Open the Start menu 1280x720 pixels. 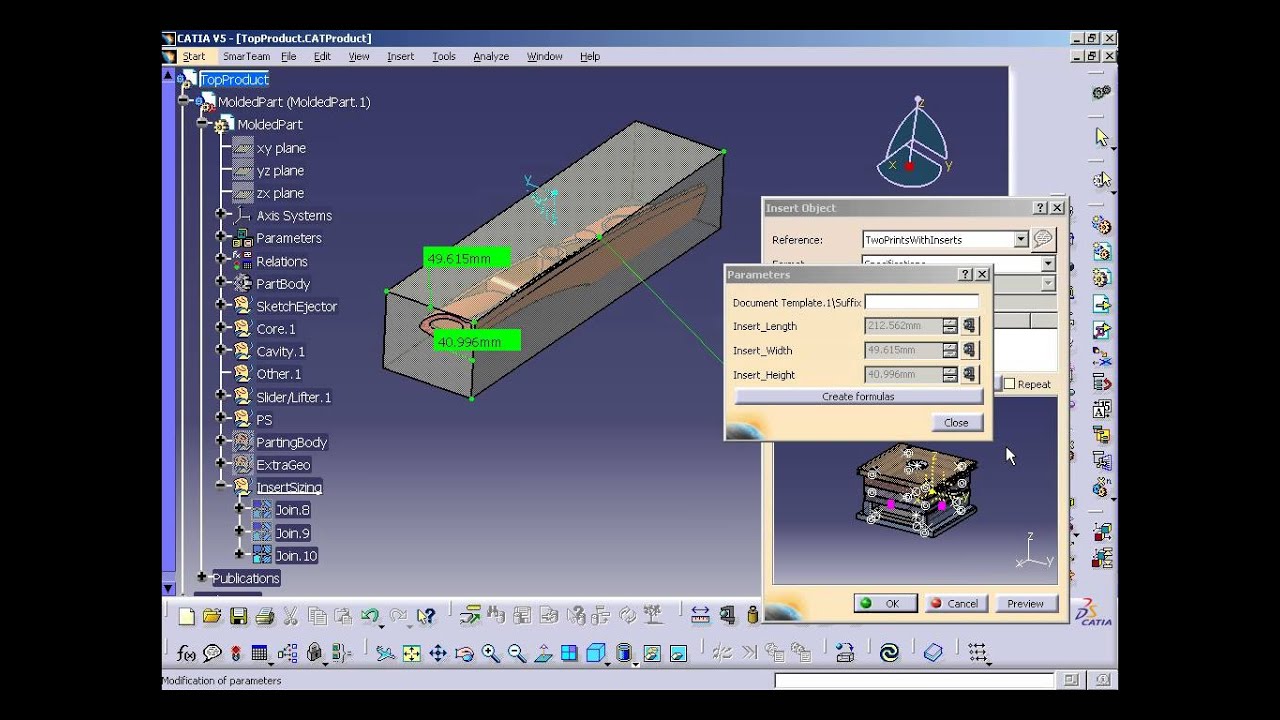(x=194, y=57)
